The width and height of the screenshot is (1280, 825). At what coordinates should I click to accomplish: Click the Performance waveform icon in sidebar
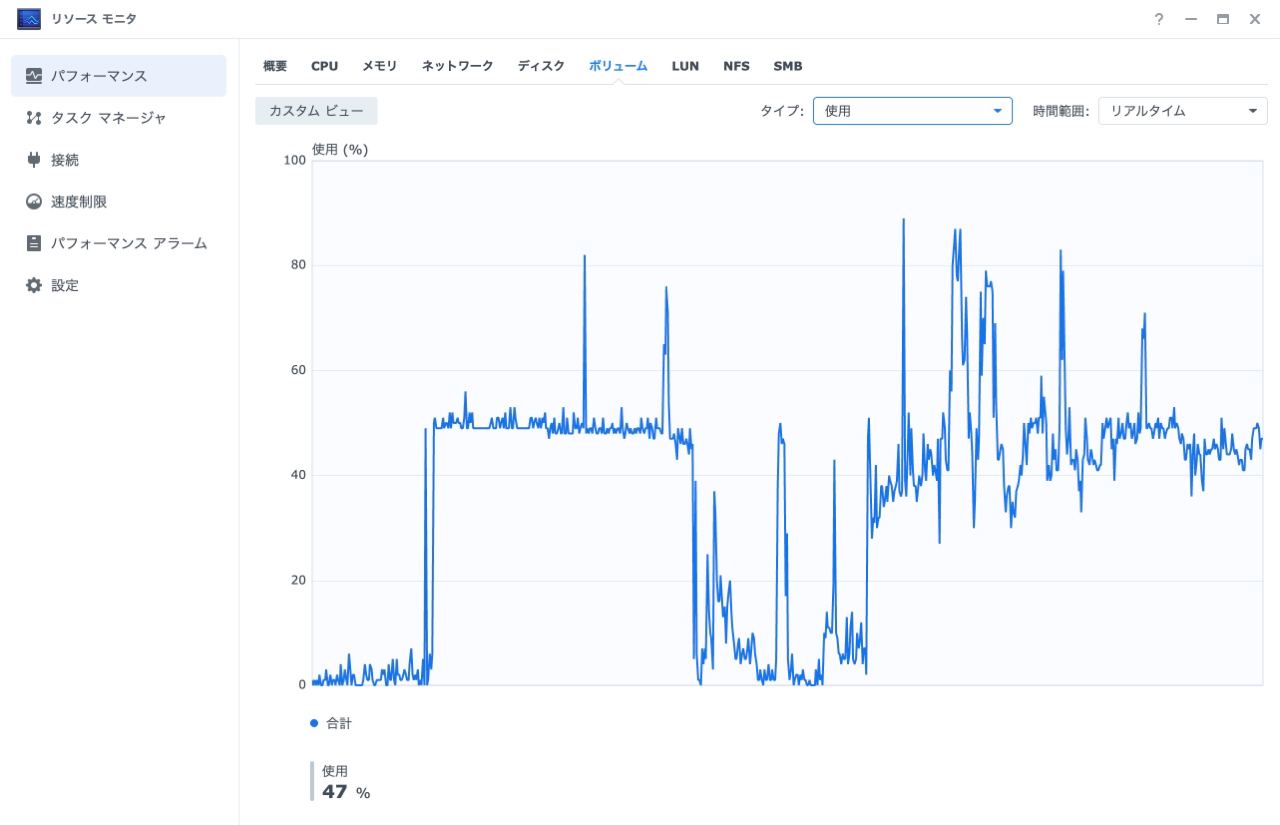[34, 76]
